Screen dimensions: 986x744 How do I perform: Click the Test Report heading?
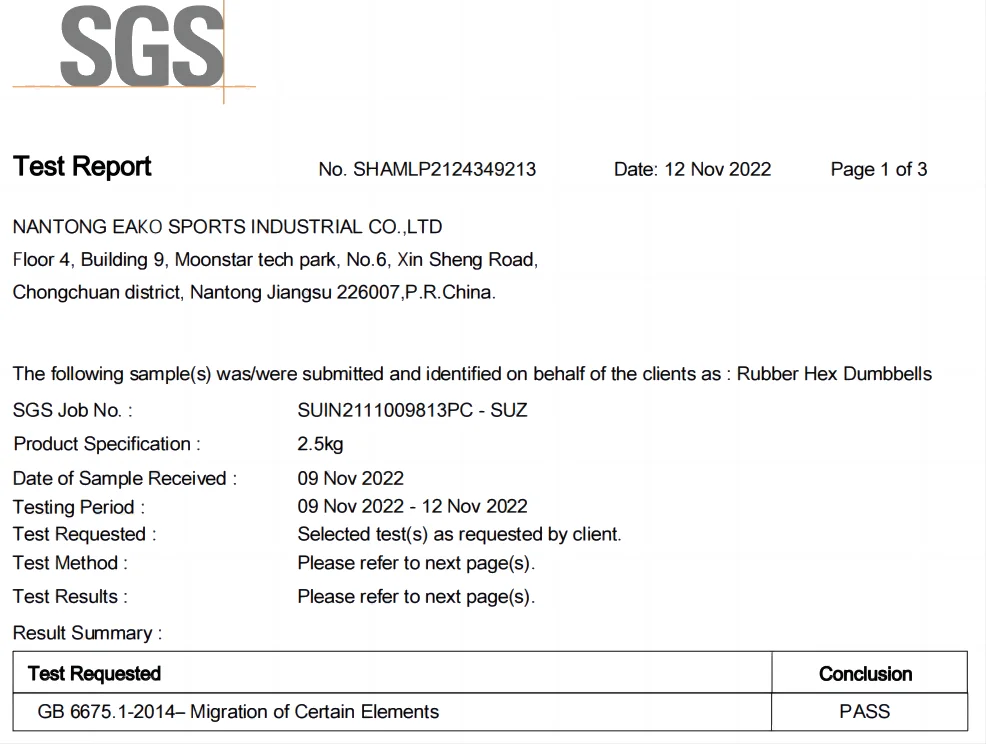pos(82,167)
